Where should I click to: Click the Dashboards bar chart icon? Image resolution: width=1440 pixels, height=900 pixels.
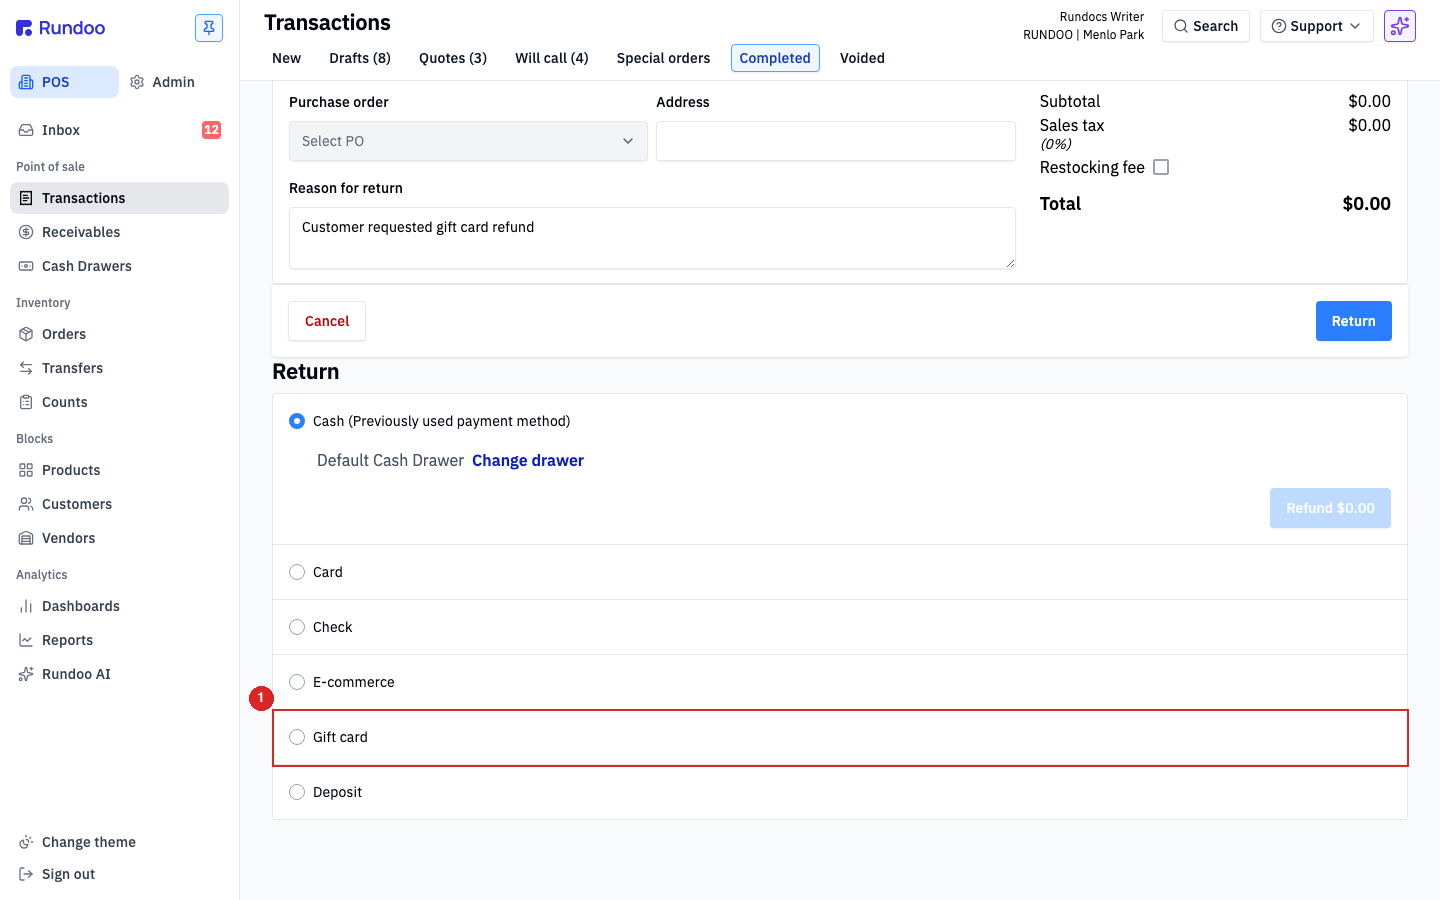pos(26,606)
